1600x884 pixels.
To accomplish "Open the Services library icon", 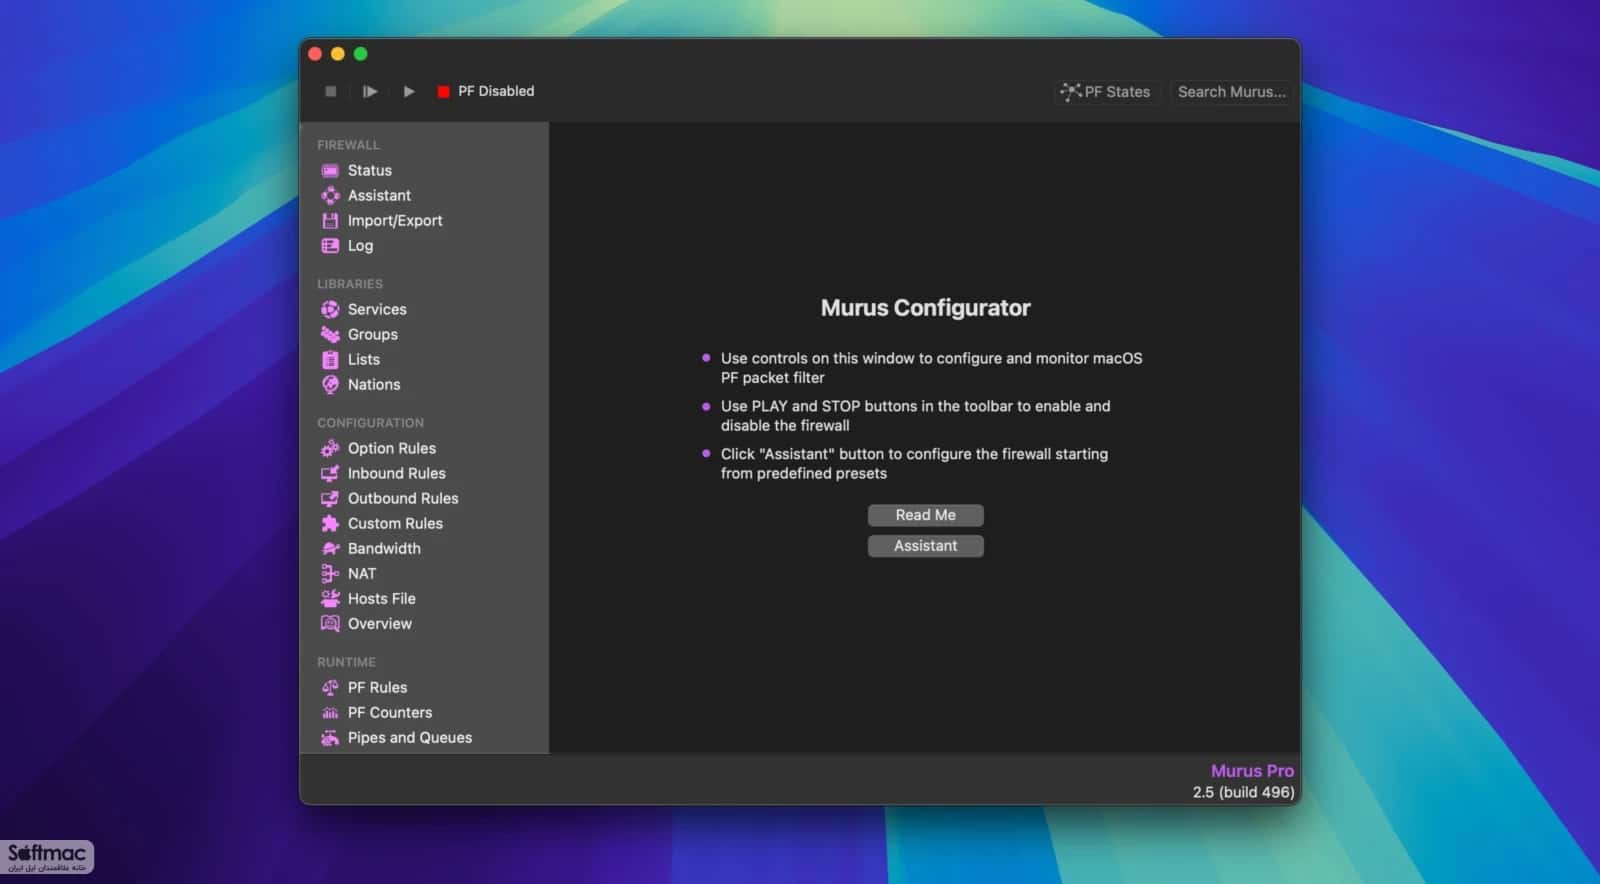I will [330, 310].
